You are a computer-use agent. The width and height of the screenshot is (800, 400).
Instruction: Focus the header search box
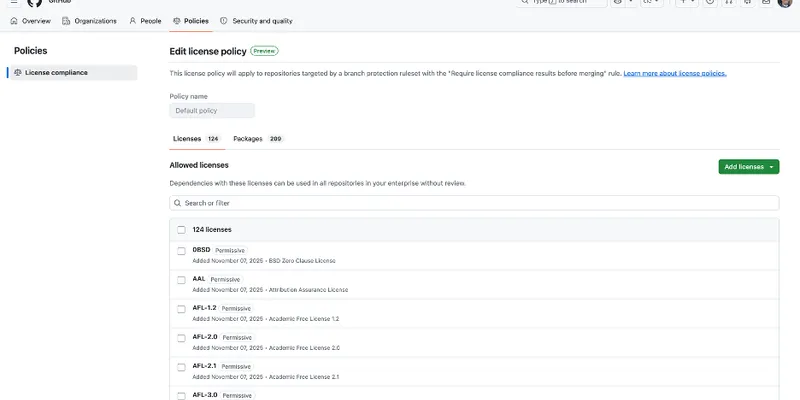(561, 3)
